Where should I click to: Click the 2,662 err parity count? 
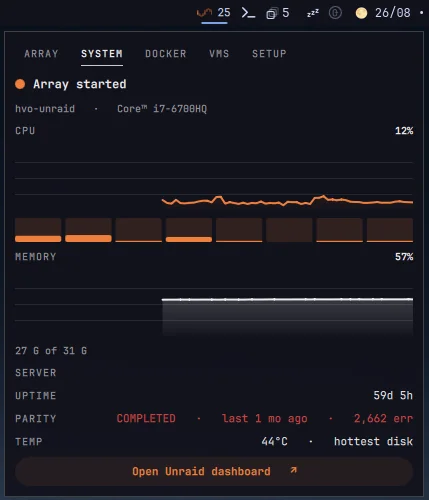383,418
